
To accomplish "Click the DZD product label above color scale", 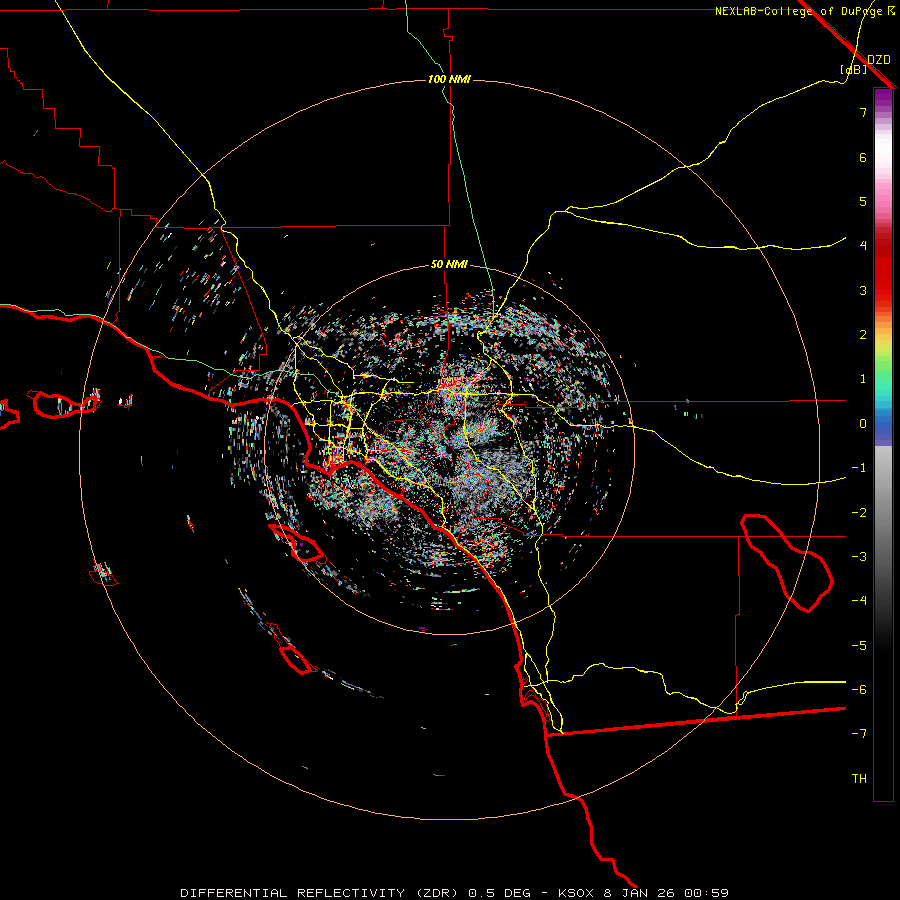I will pos(879,60).
